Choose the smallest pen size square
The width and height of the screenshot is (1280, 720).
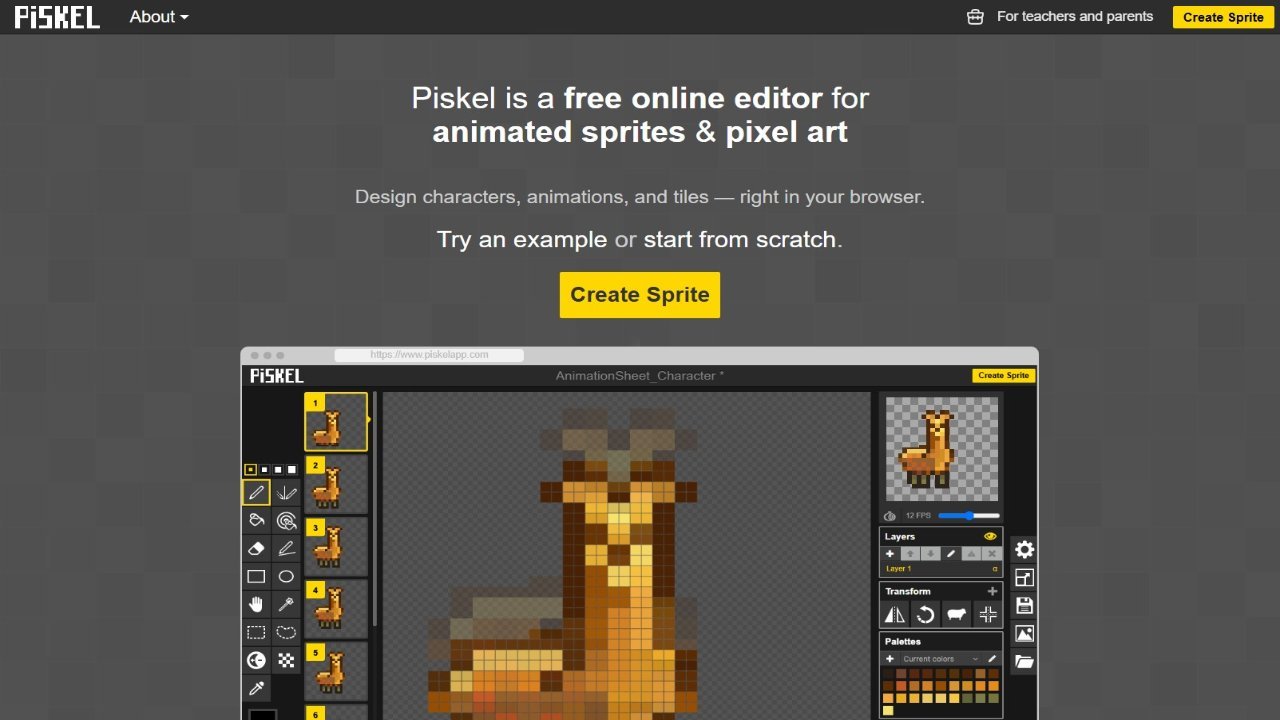[250, 469]
